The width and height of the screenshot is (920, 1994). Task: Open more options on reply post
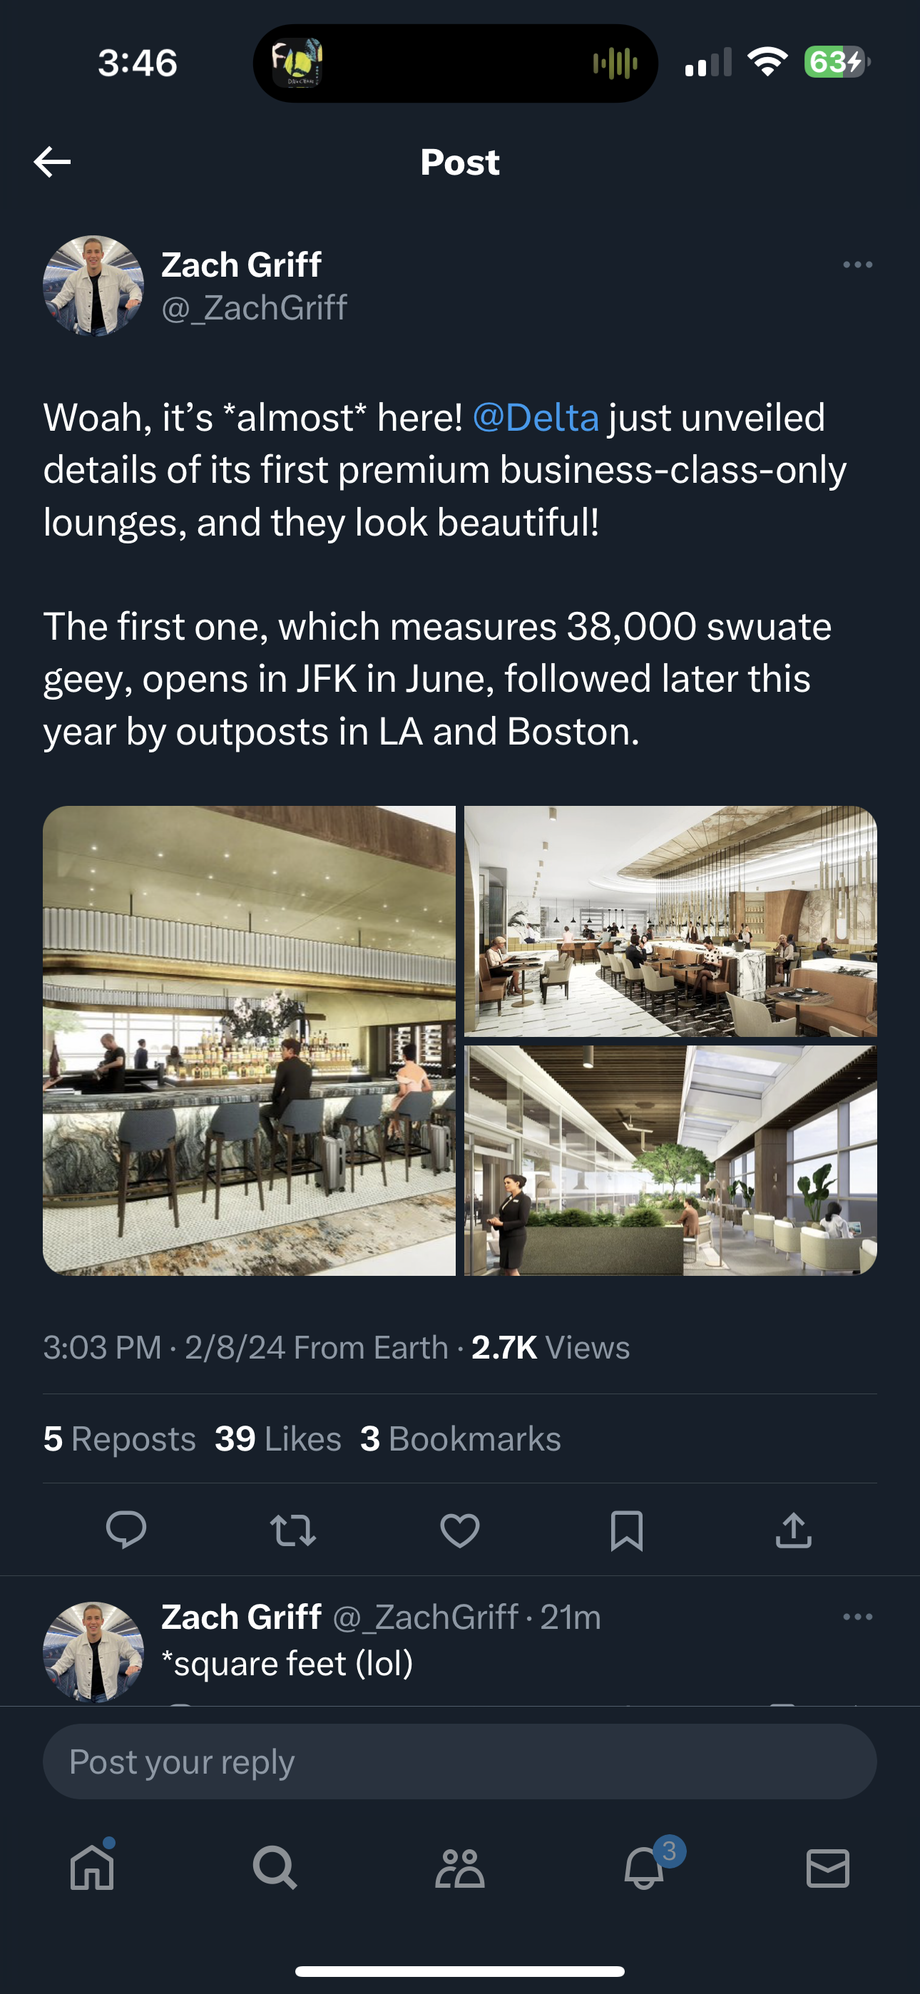point(857,1617)
